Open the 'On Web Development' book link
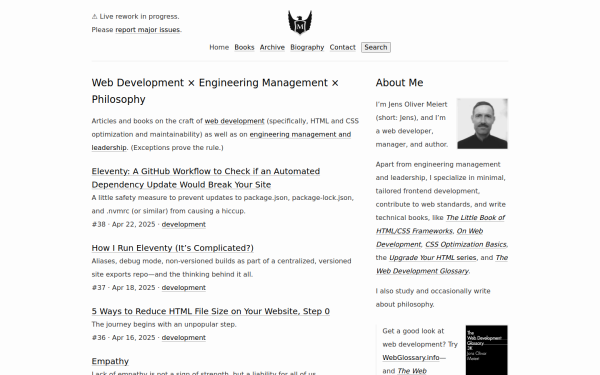 pos(429,238)
